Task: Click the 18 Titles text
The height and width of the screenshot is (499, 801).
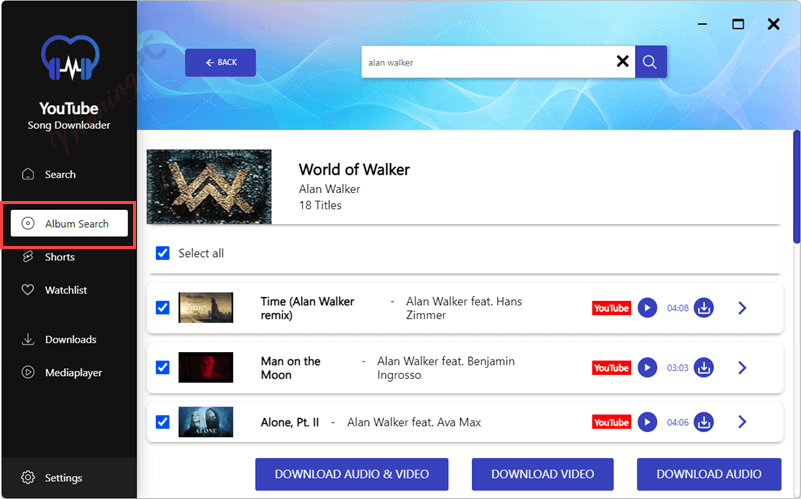Action: (x=320, y=205)
